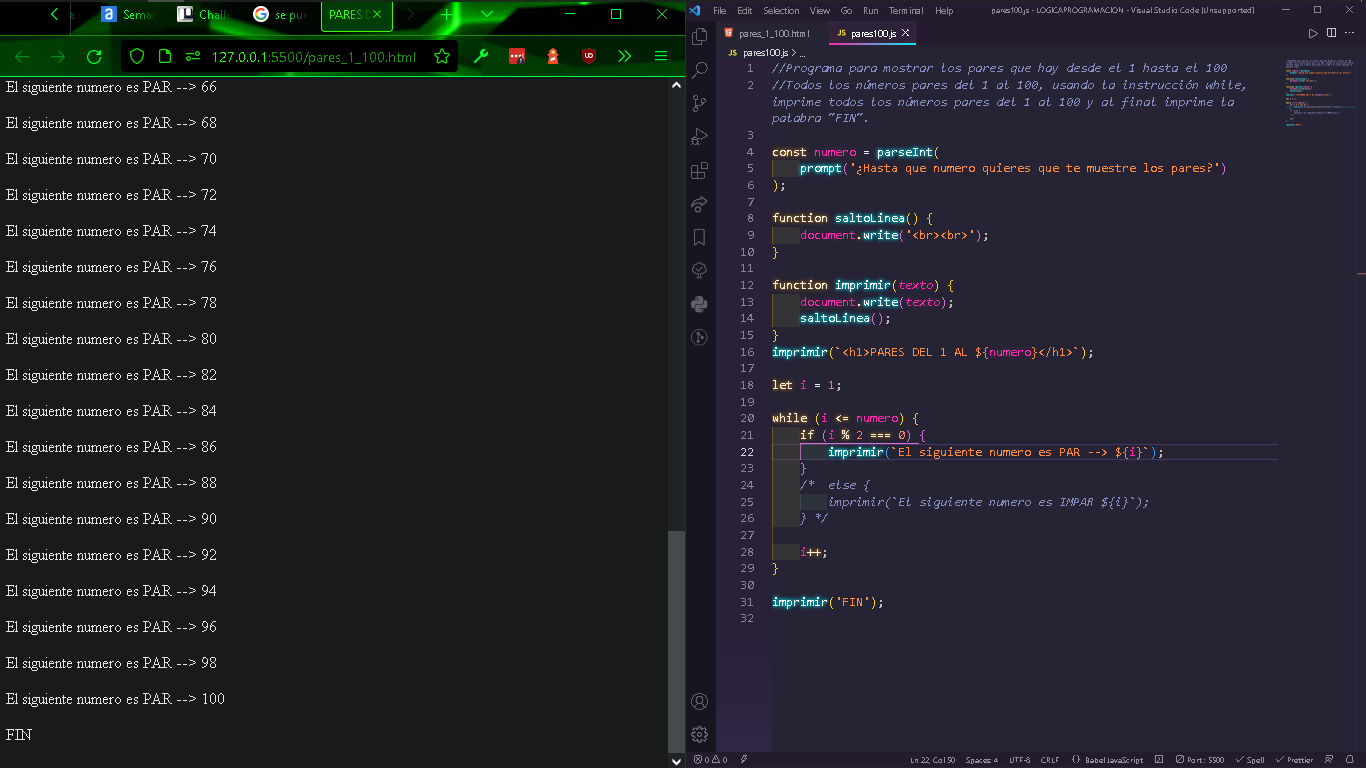Open the Run menu in VS Code
1366x768 pixels.
coord(871,11)
